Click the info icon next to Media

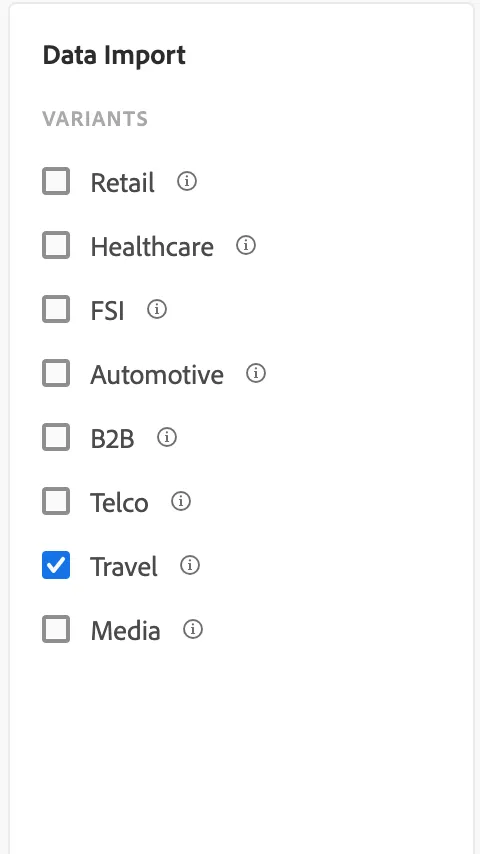point(193,629)
